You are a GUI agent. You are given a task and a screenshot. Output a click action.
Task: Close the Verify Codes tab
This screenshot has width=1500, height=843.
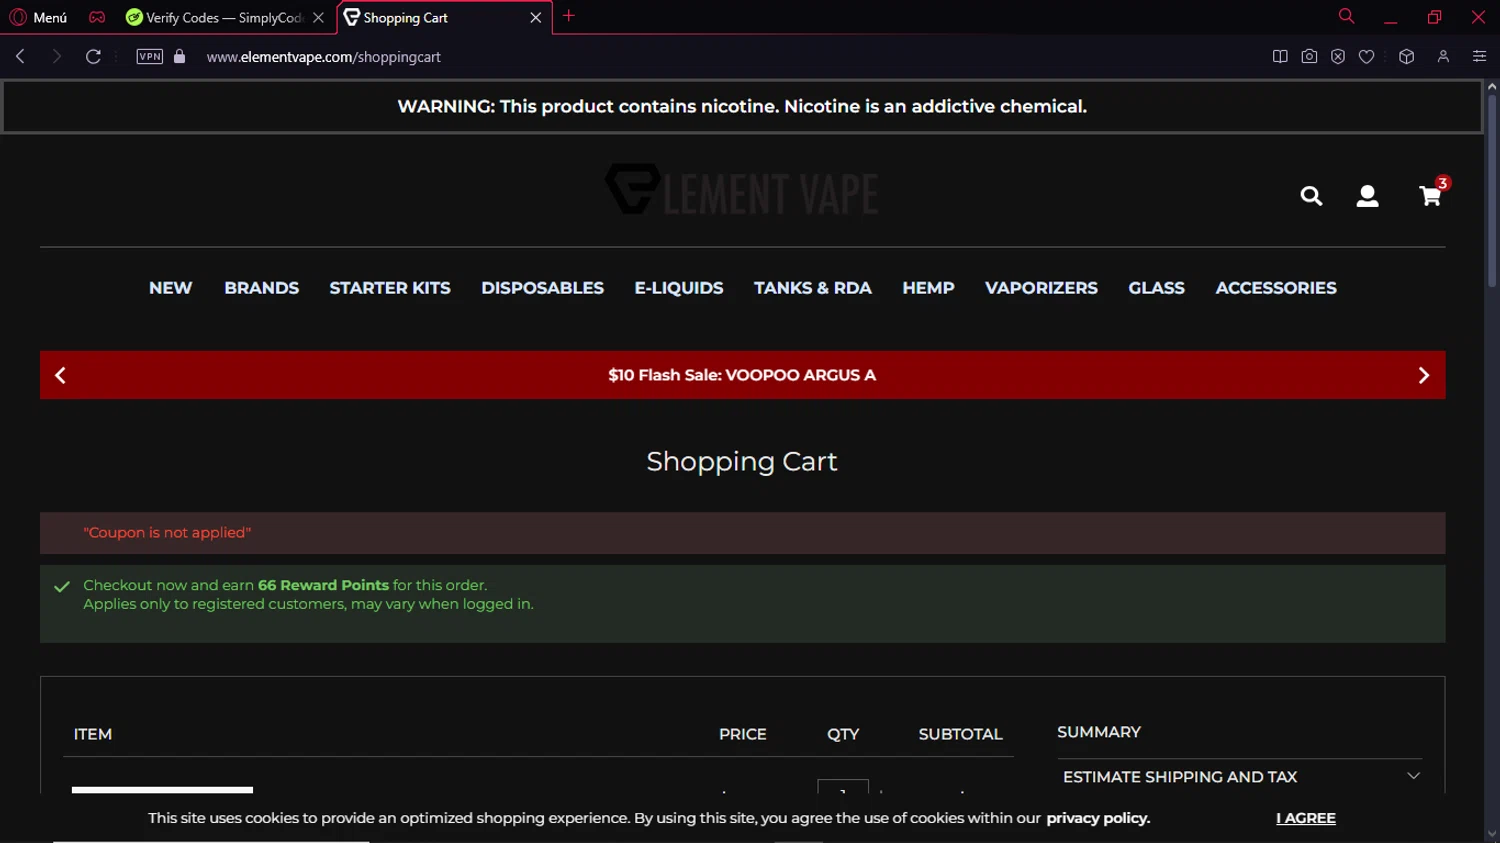click(x=318, y=18)
